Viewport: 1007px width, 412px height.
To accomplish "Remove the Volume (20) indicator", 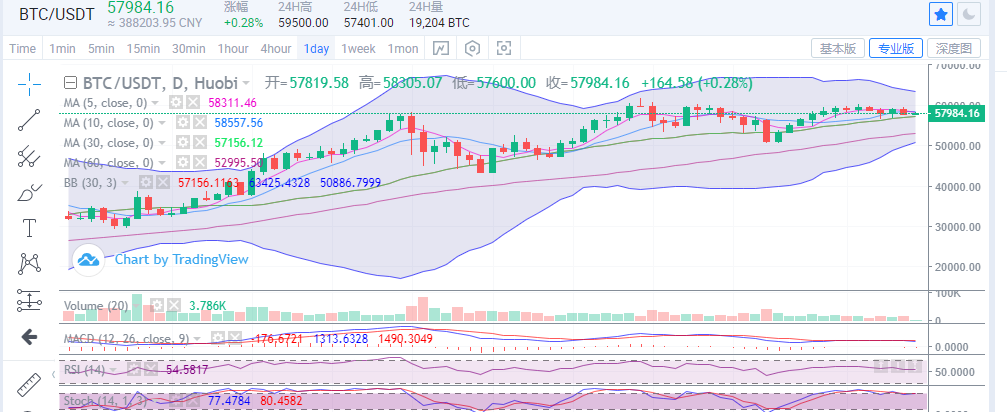I will (173, 305).
